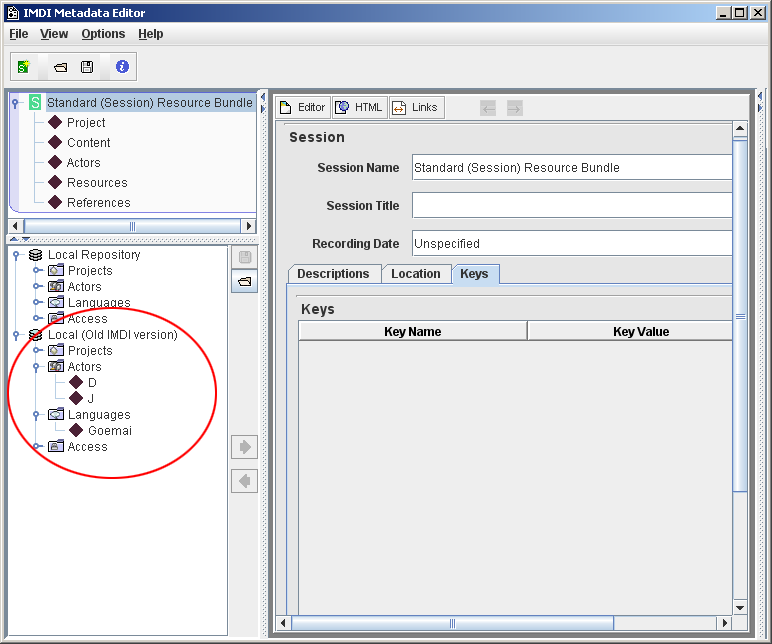Click the Session Name input field
The height and width of the screenshot is (644, 772).
pyautogui.click(x=572, y=167)
